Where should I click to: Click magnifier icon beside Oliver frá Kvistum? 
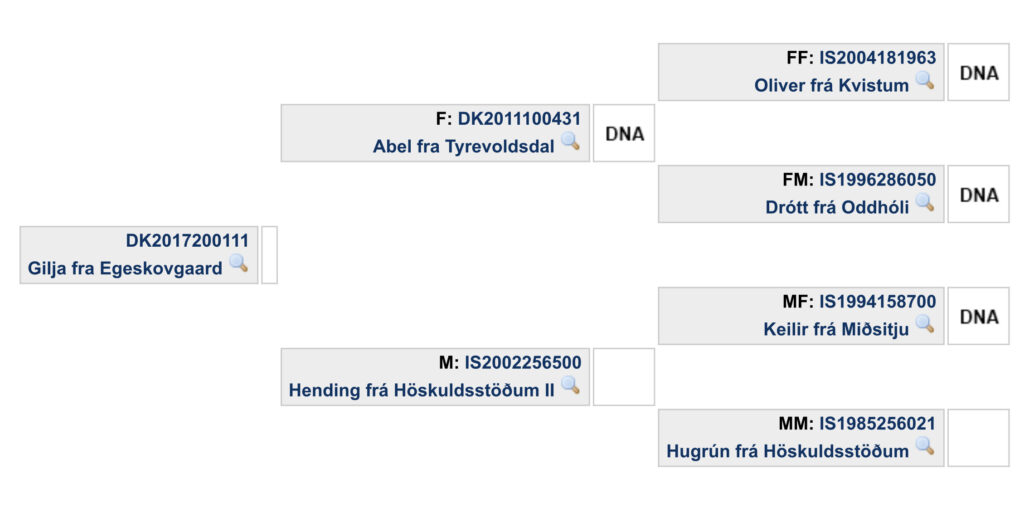(924, 81)
